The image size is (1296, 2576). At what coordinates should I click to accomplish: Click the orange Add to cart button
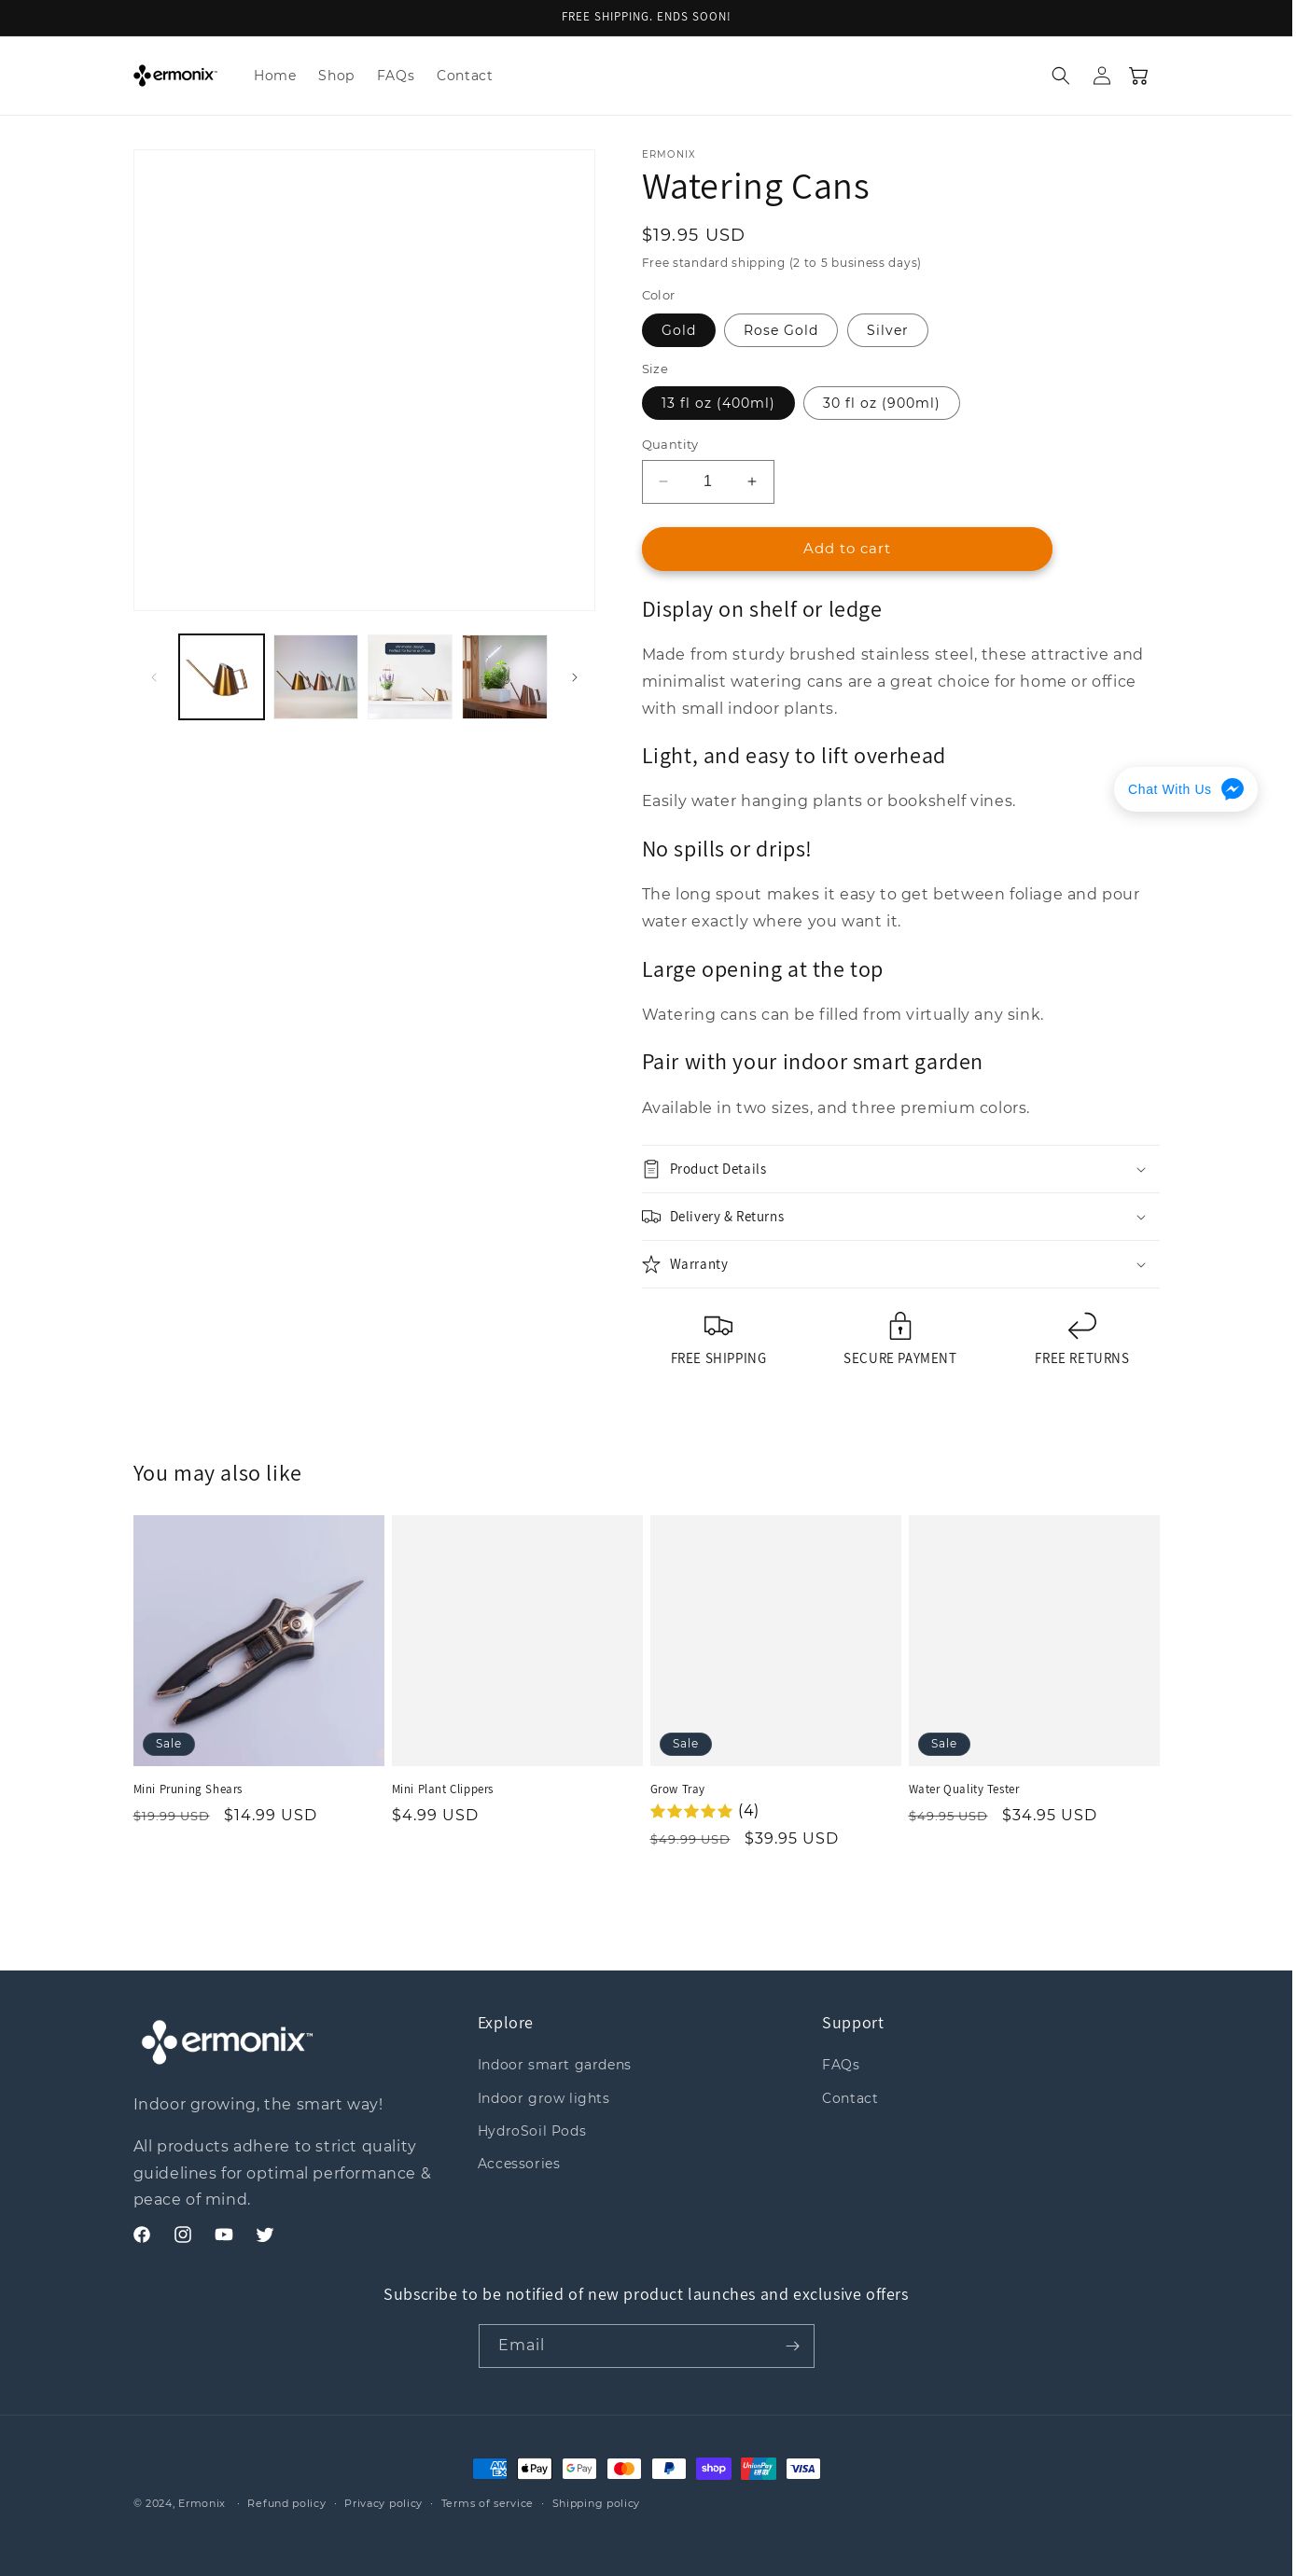(848, 550)
